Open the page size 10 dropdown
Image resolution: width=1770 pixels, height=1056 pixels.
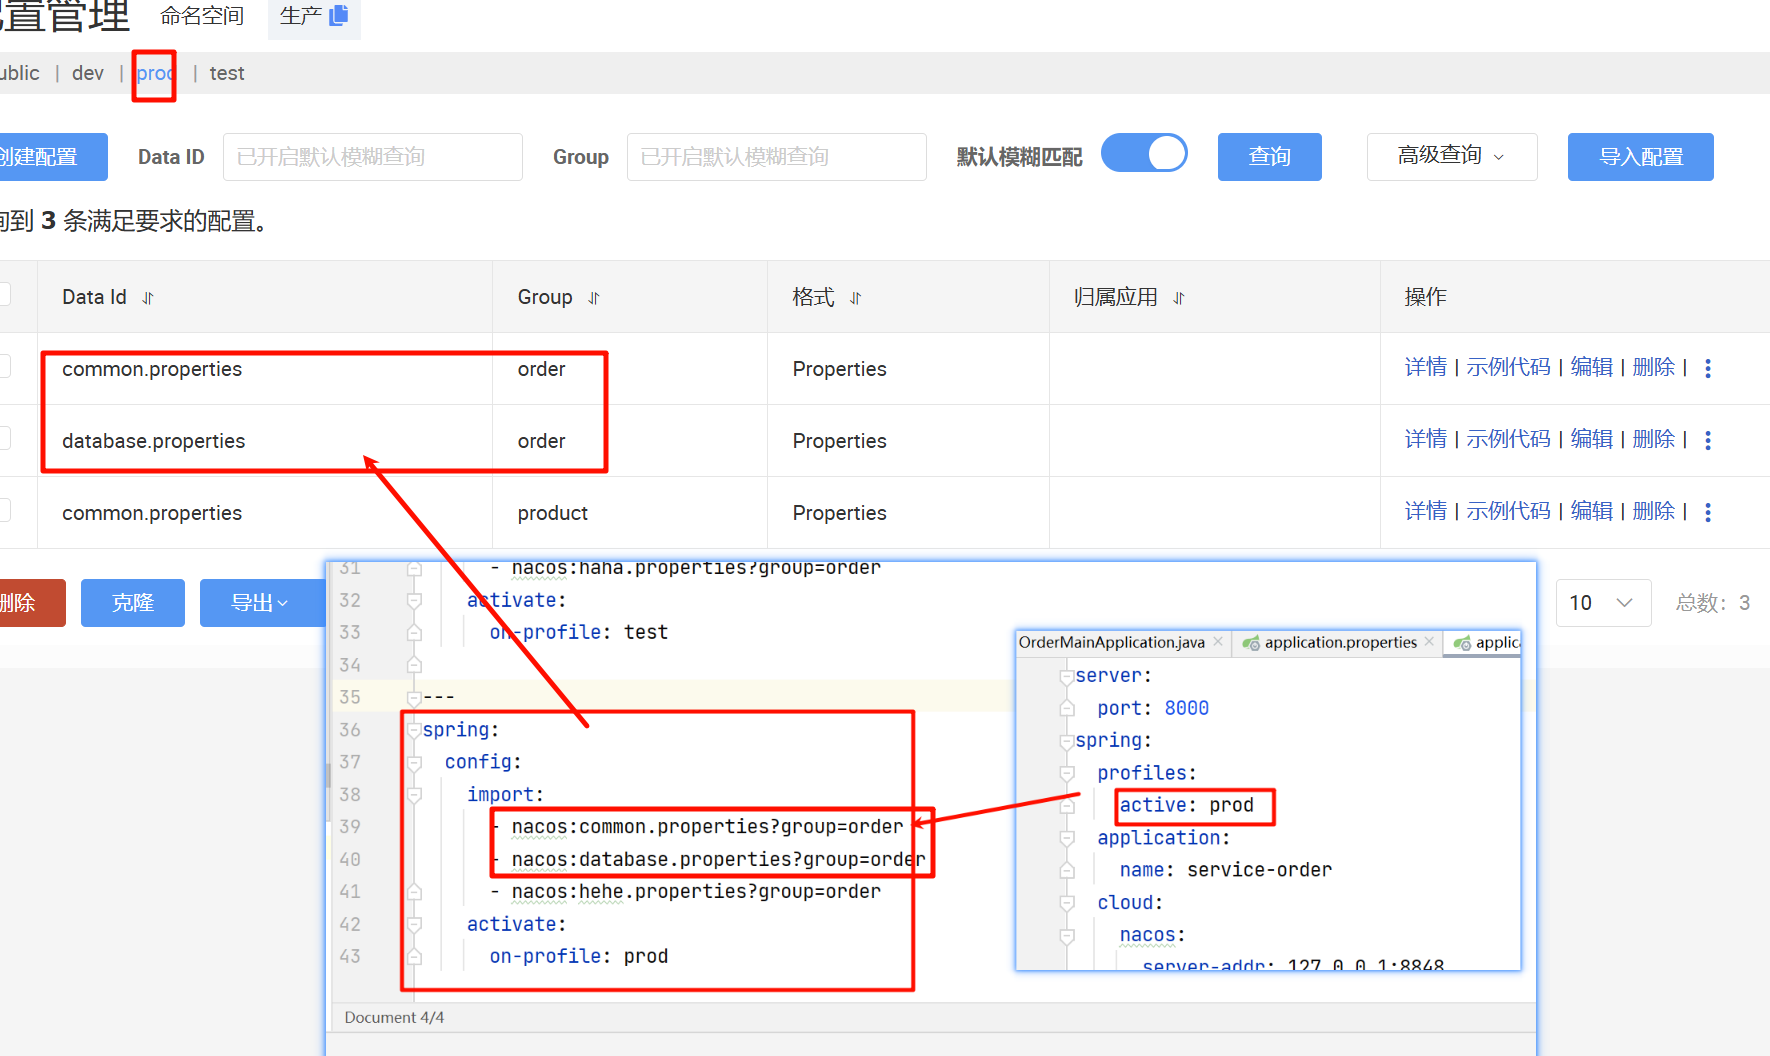tap(1603, 603)
